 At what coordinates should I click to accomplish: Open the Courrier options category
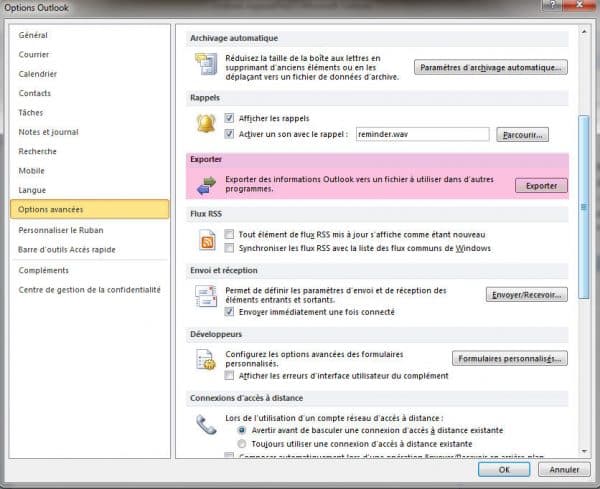pos(34,54)
